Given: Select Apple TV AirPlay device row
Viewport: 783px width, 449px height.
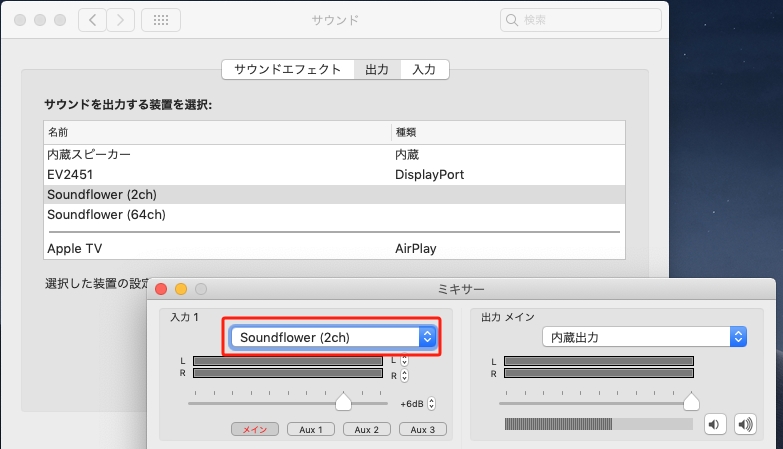Looking at the screenshot, I should click(334, 249).
